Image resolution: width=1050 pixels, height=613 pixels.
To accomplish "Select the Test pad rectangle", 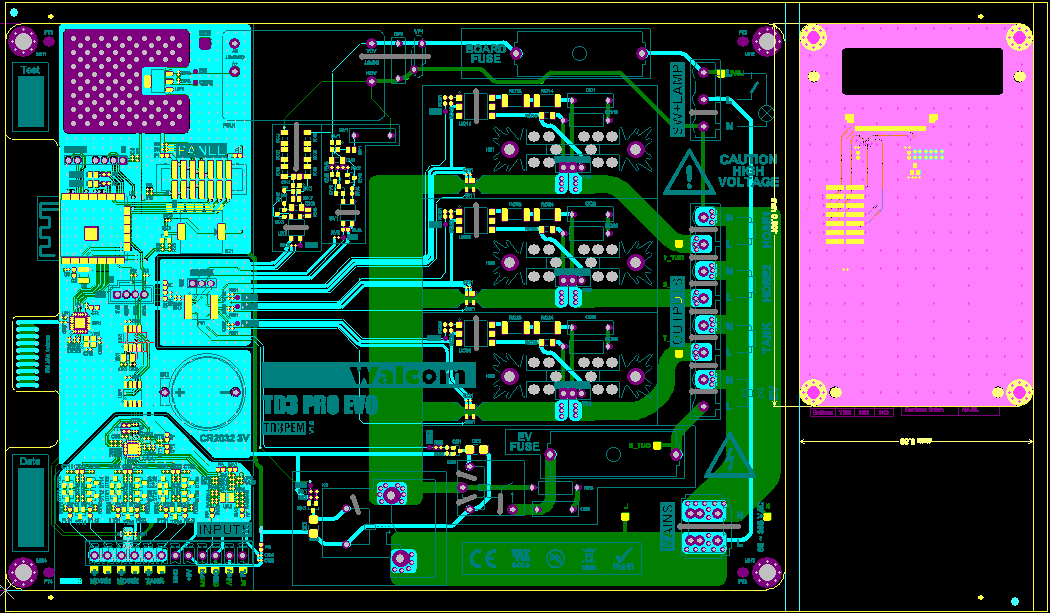I will click(31, 101).
